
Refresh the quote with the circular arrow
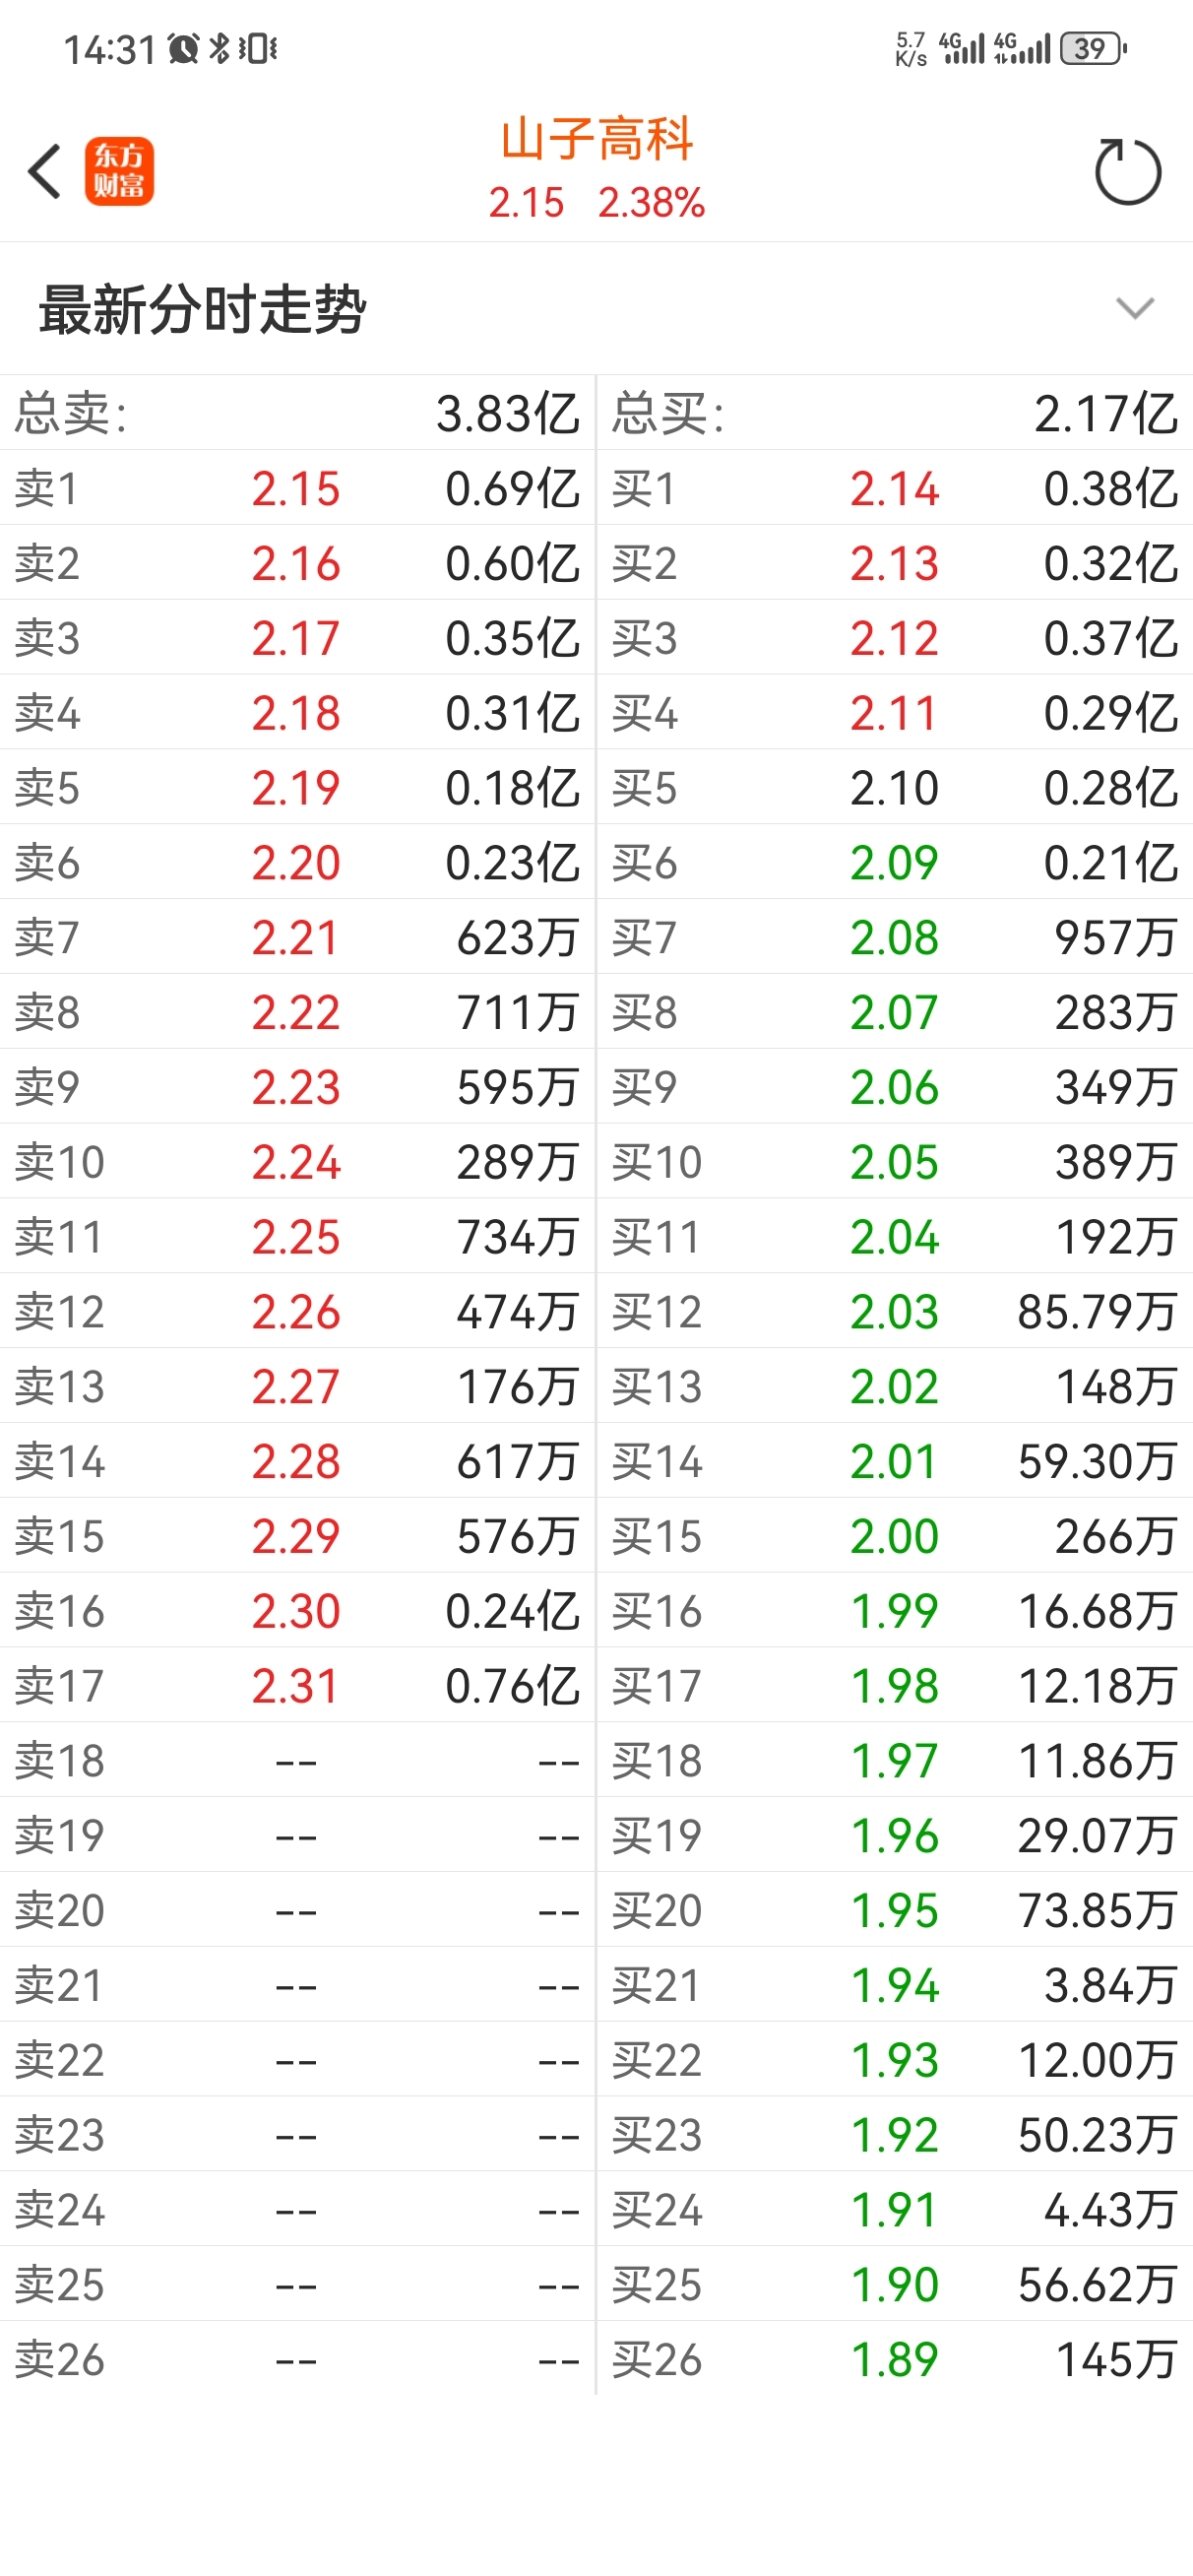[x=1127, y=171]
